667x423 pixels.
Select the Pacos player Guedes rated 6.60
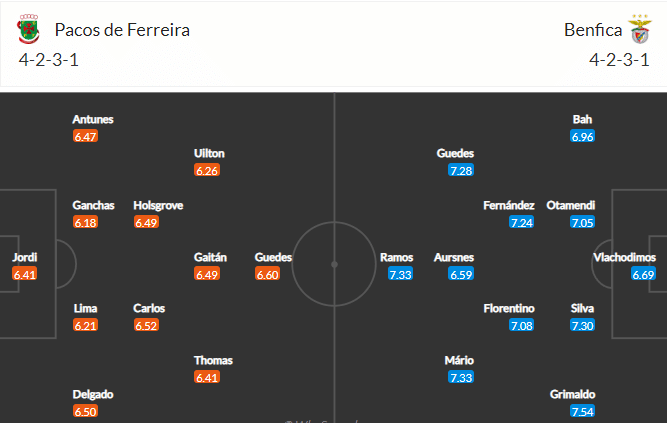point(273,257)
